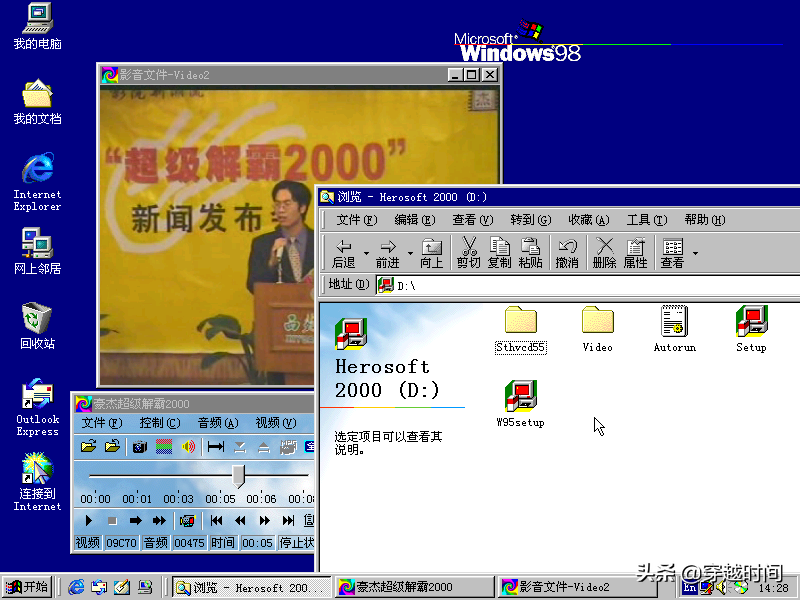
Task: Expand the 查看 views dropdown arrow
Action: 695,253
